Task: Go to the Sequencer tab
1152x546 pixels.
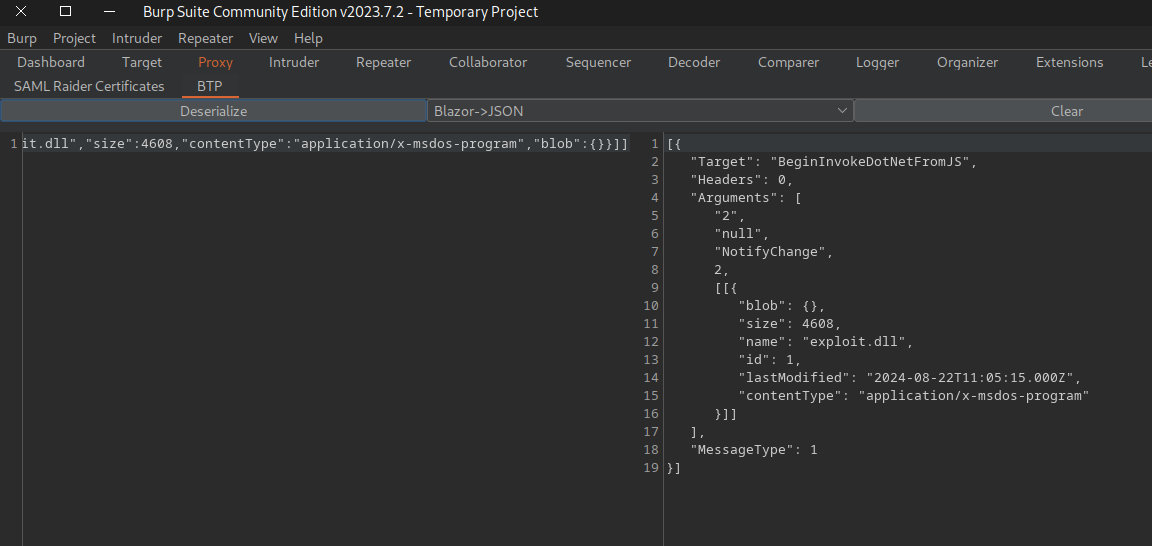Action: (x=598, y=62)
